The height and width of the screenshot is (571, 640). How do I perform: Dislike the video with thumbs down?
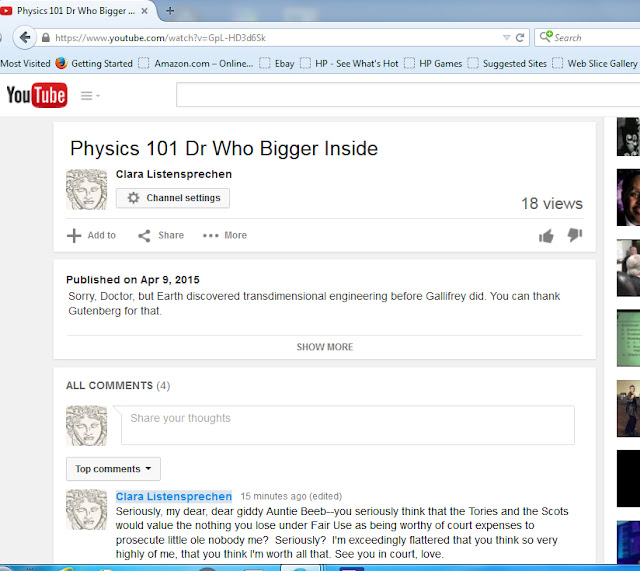click(575, 235)
